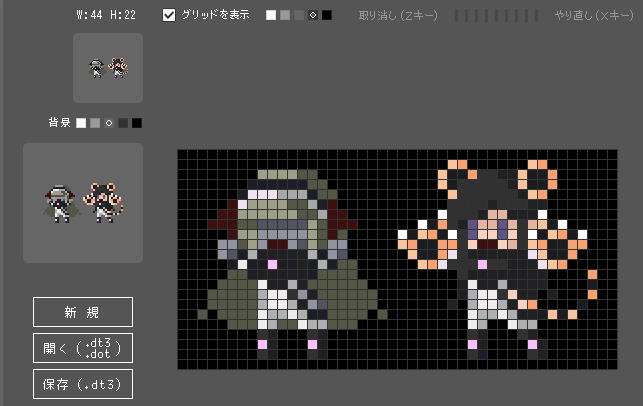Screen dimensions: 643x406
Task: Toggle the グリッドを表示 checkbox
Action: (169, 15)
